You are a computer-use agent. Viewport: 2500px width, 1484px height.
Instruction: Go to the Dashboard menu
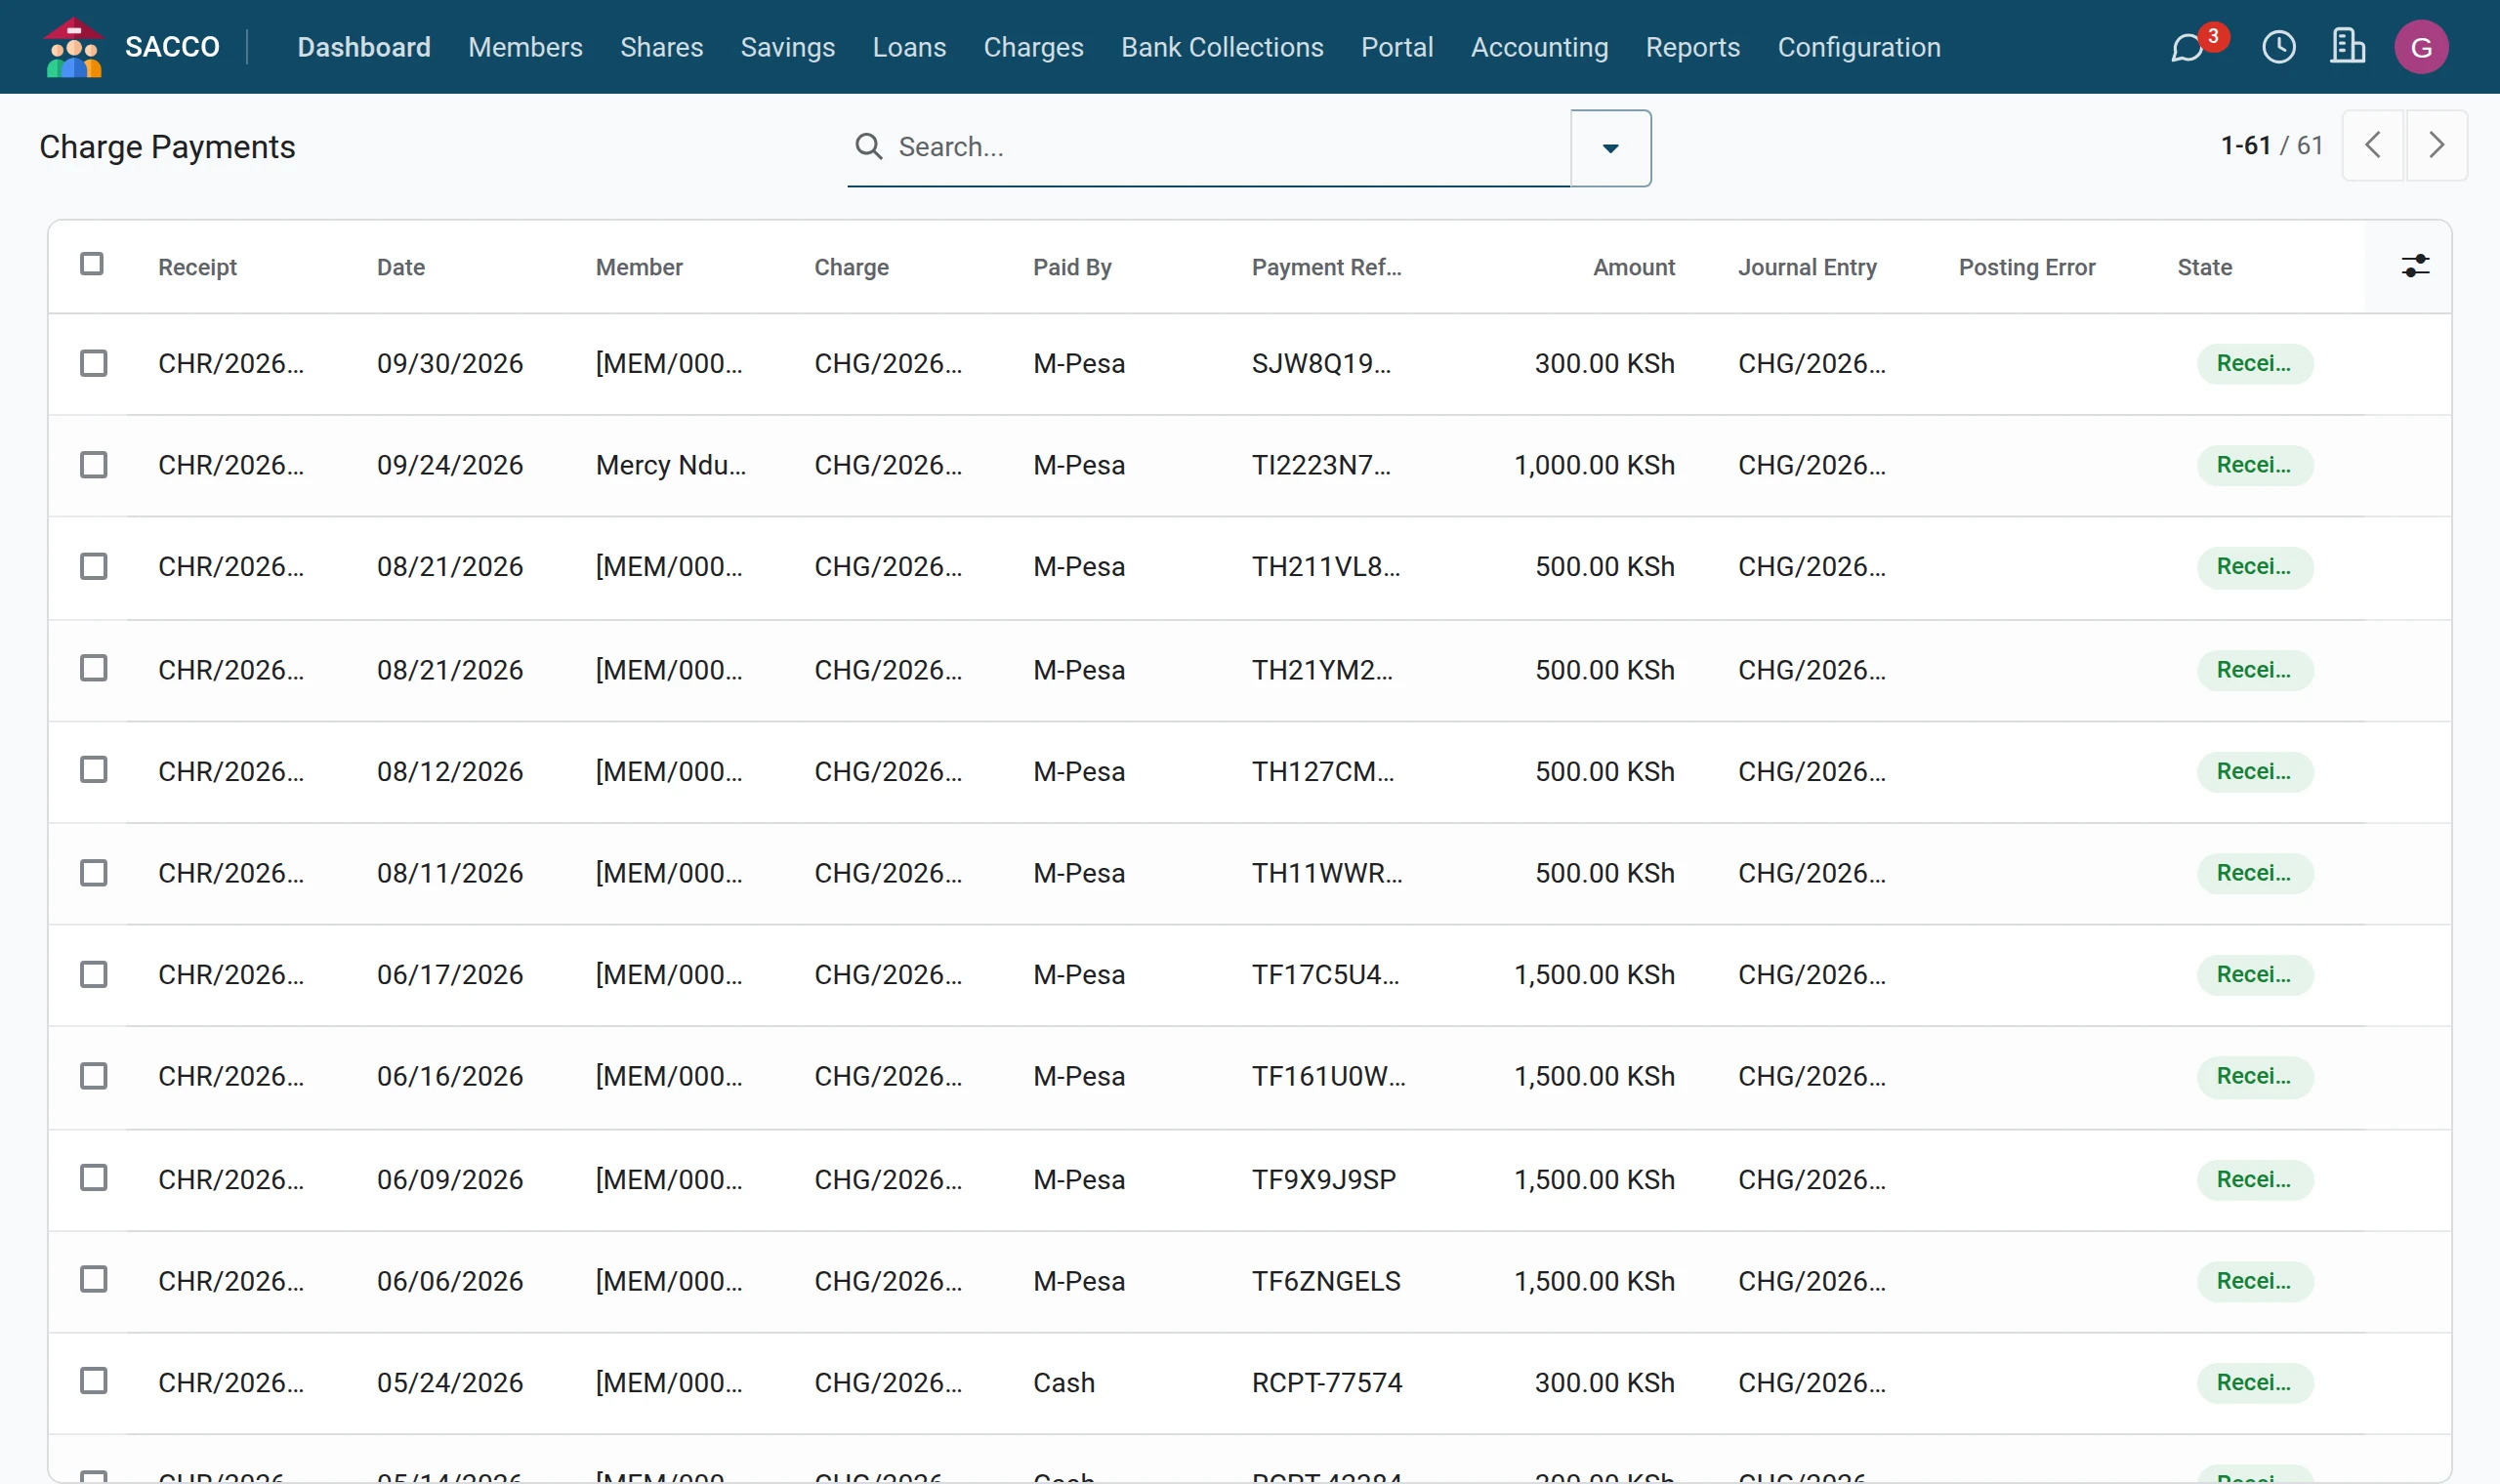(364, 47)
